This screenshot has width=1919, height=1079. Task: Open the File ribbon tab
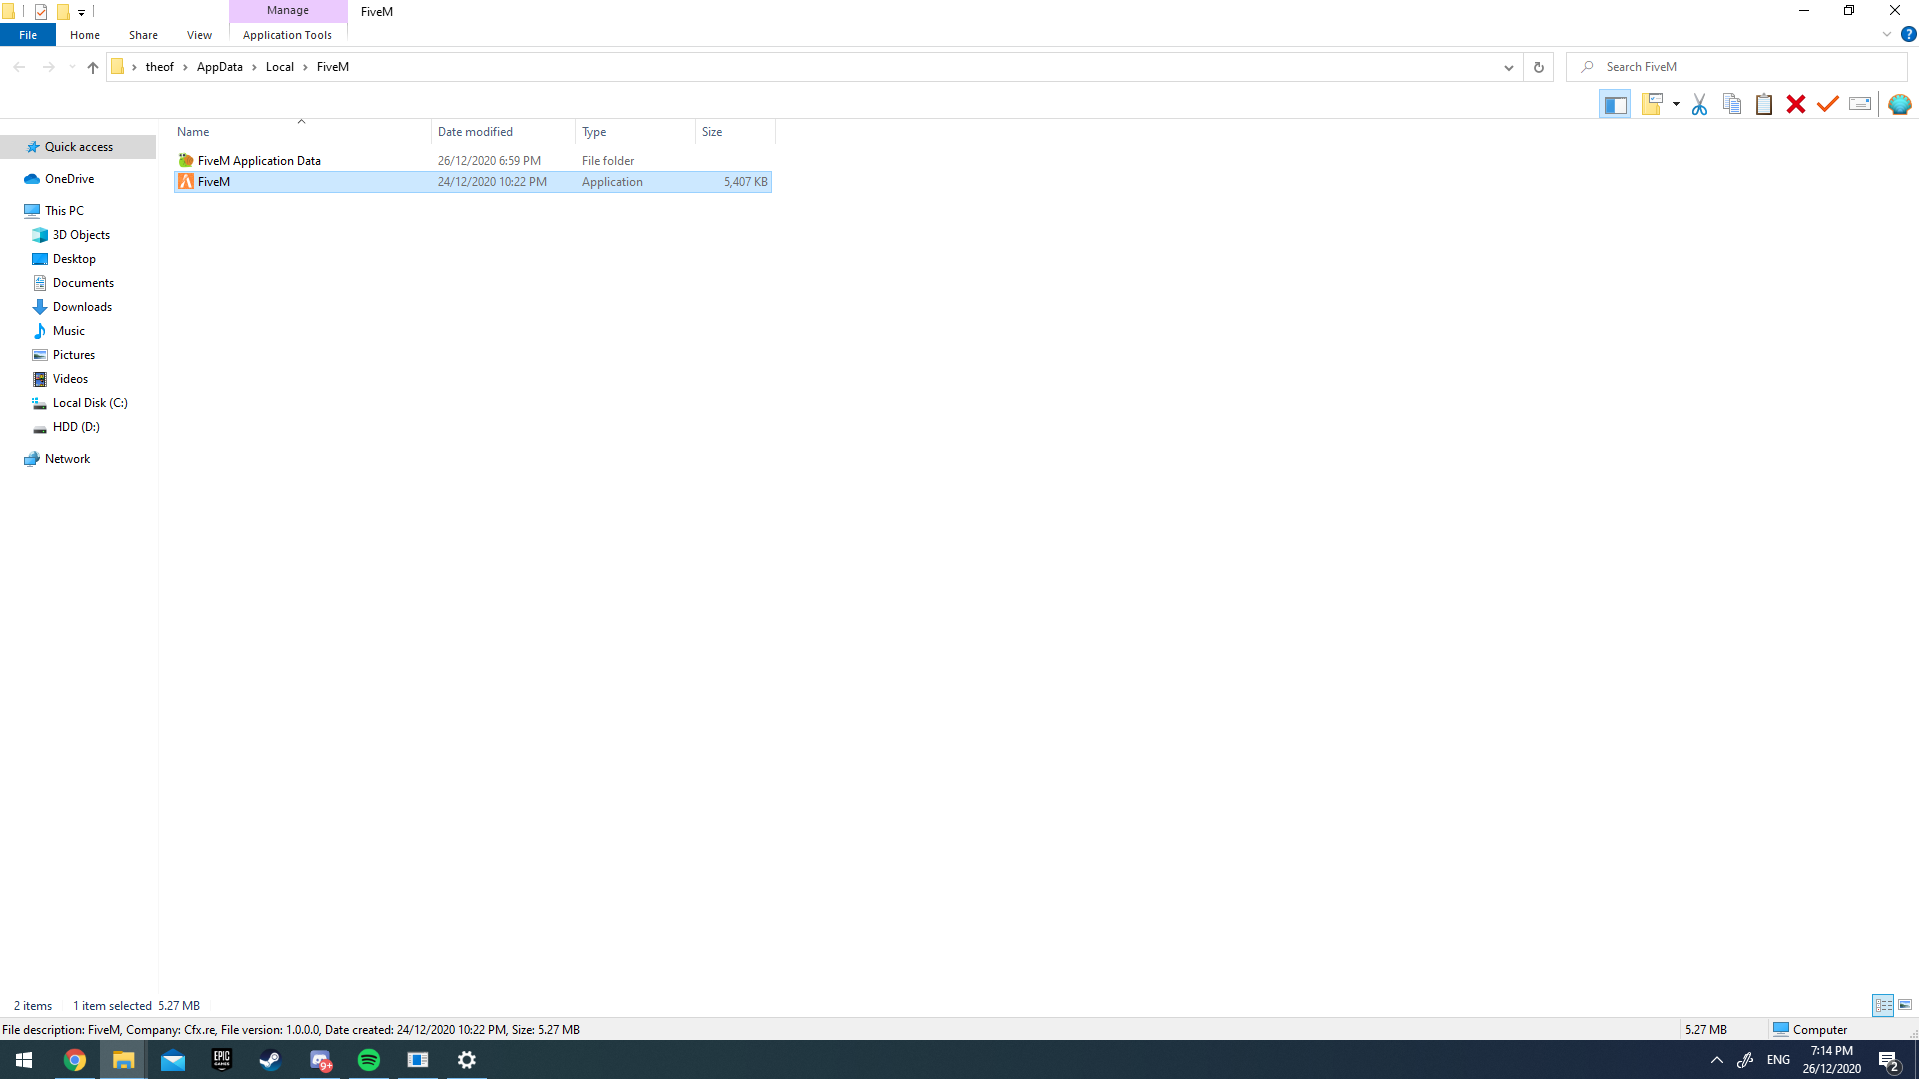coord(28,35)
